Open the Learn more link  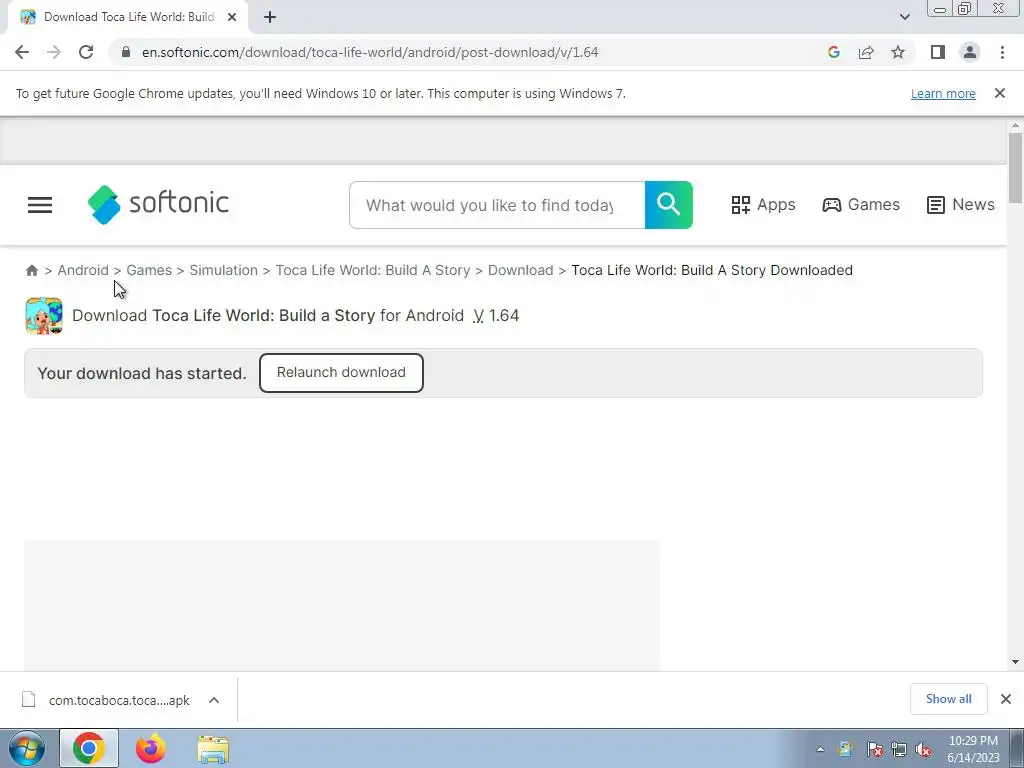pyautogui.click(x=943, y=93)
